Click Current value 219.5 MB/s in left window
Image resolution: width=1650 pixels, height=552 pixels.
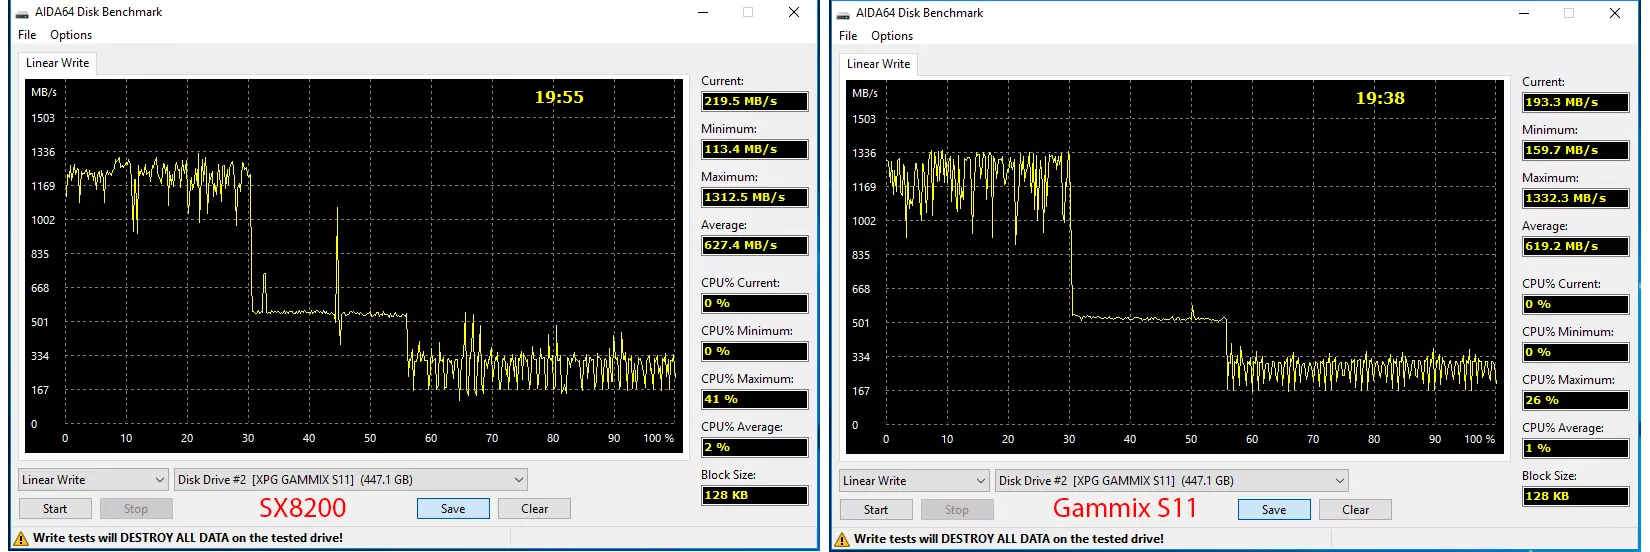[x=755, y=101]
